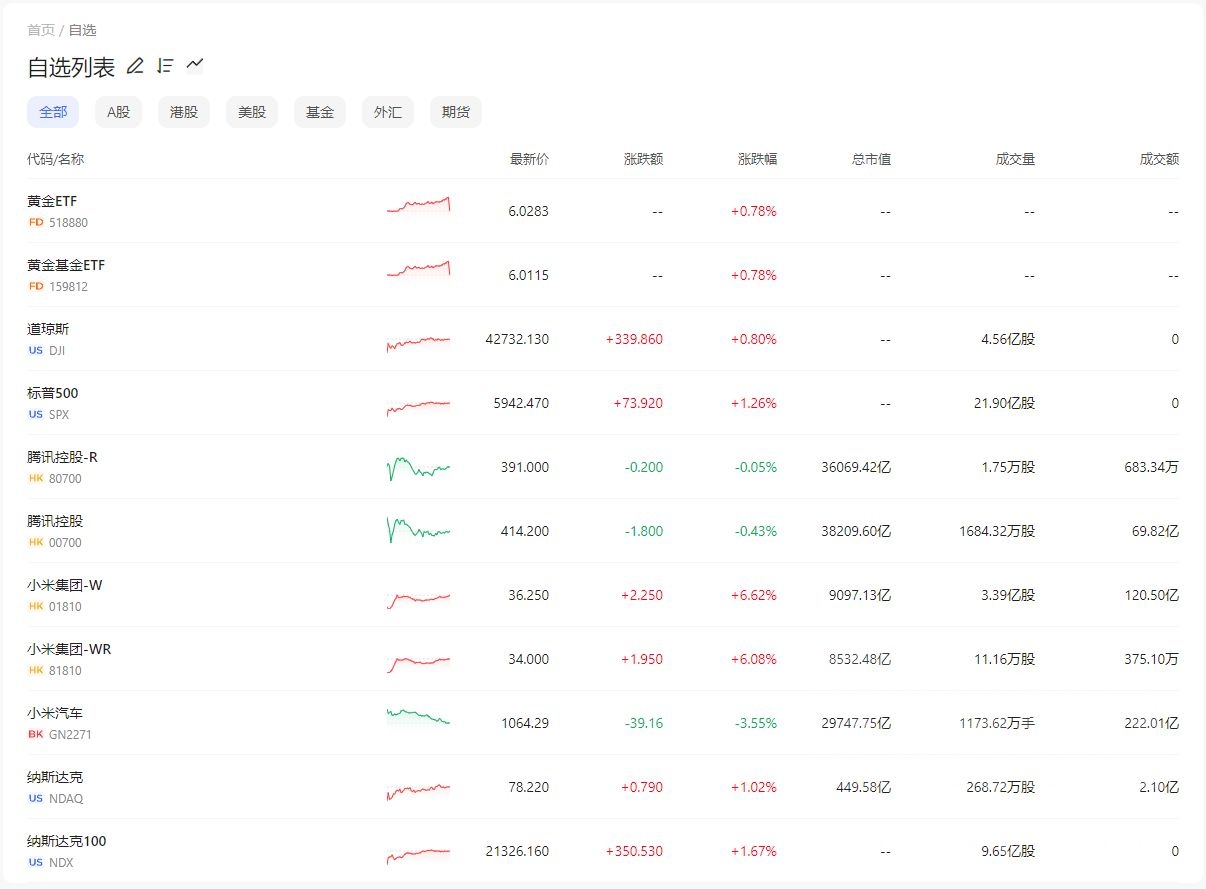
Task: Click the 全部 tab to show all stocks
Action: (x=53, y=112)
